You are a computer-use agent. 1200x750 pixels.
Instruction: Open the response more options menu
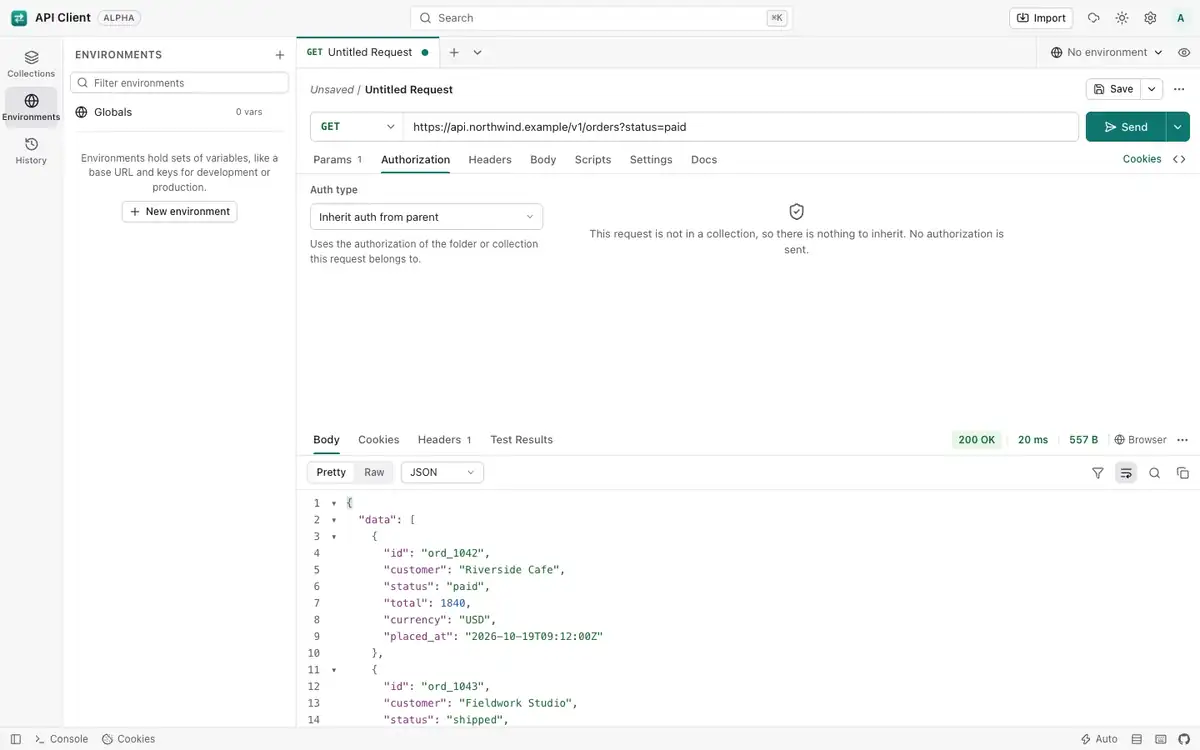[x=1182, y=440]
